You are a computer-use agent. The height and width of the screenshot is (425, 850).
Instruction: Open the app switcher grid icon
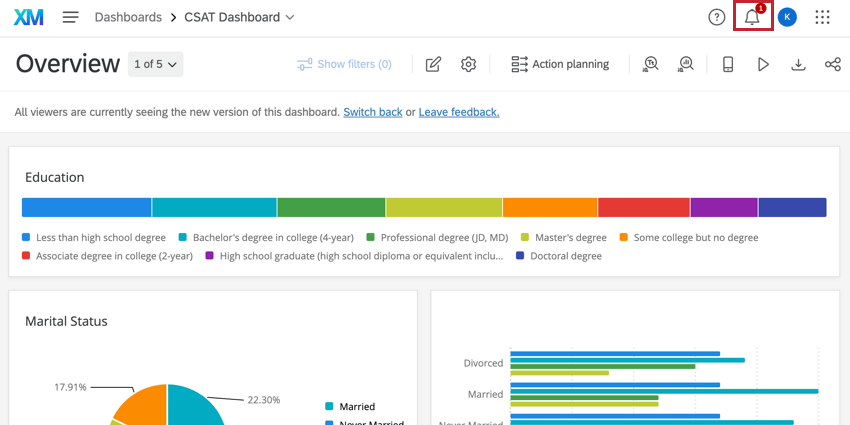pyautogui.click(x=822, y=17)
